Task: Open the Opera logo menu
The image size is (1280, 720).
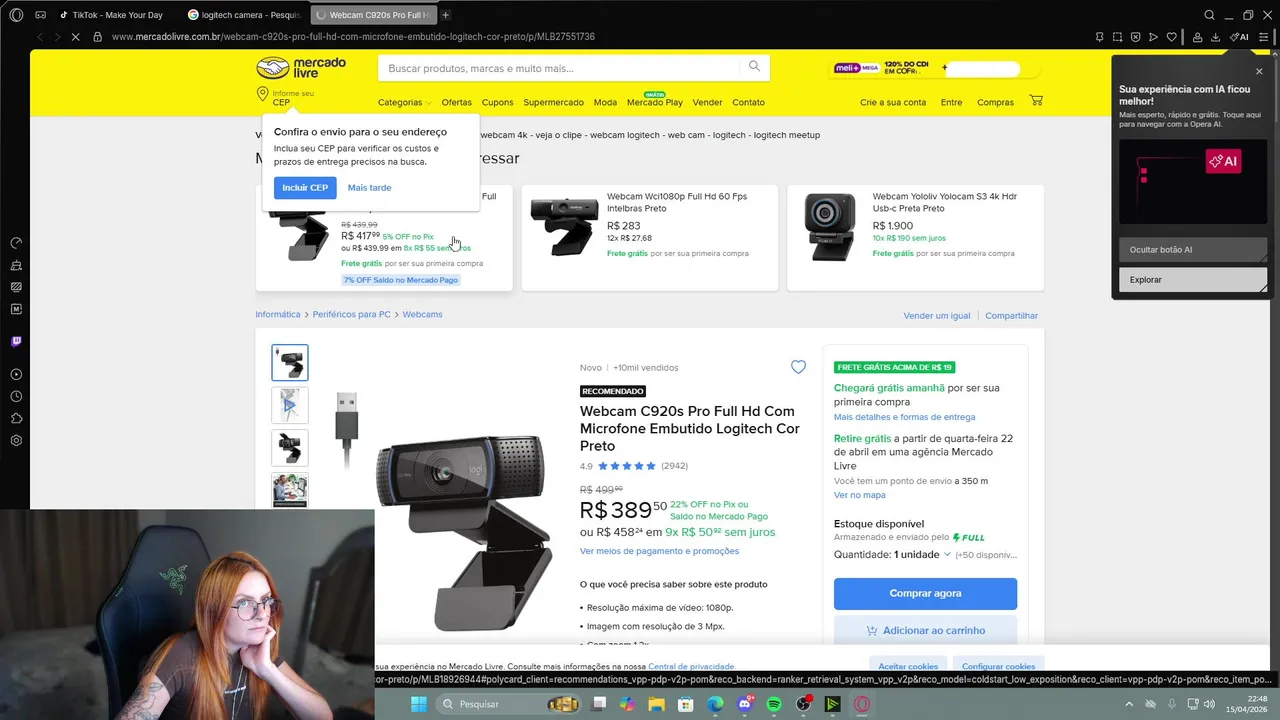Action: click(16, 15)
